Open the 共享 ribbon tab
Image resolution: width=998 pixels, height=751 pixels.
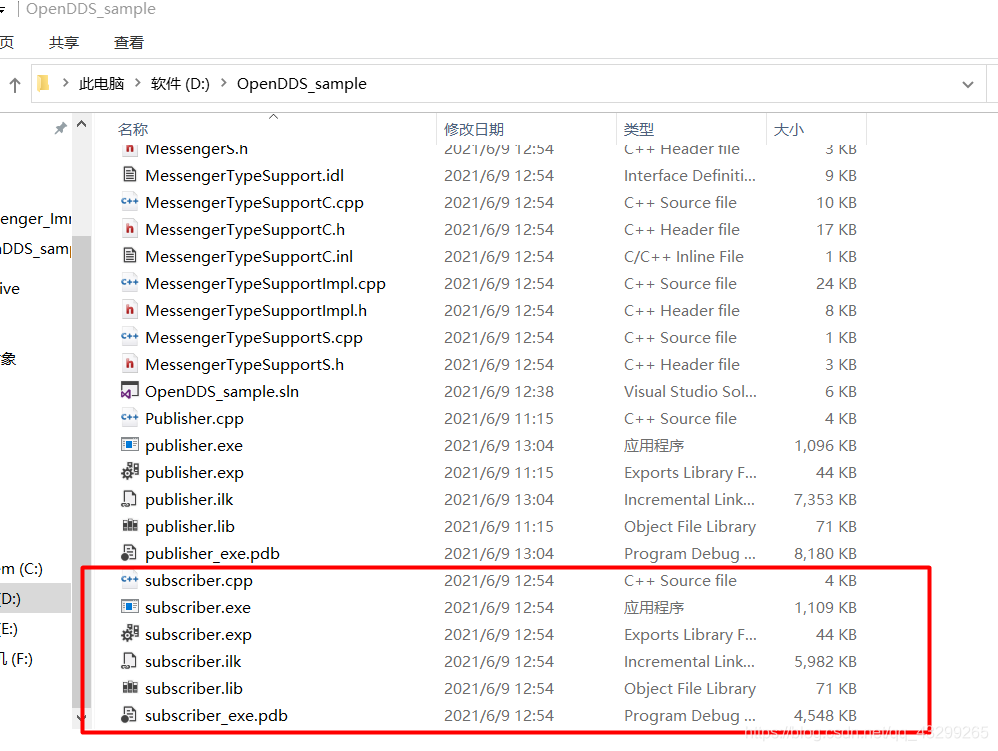[x=64, y=43]
